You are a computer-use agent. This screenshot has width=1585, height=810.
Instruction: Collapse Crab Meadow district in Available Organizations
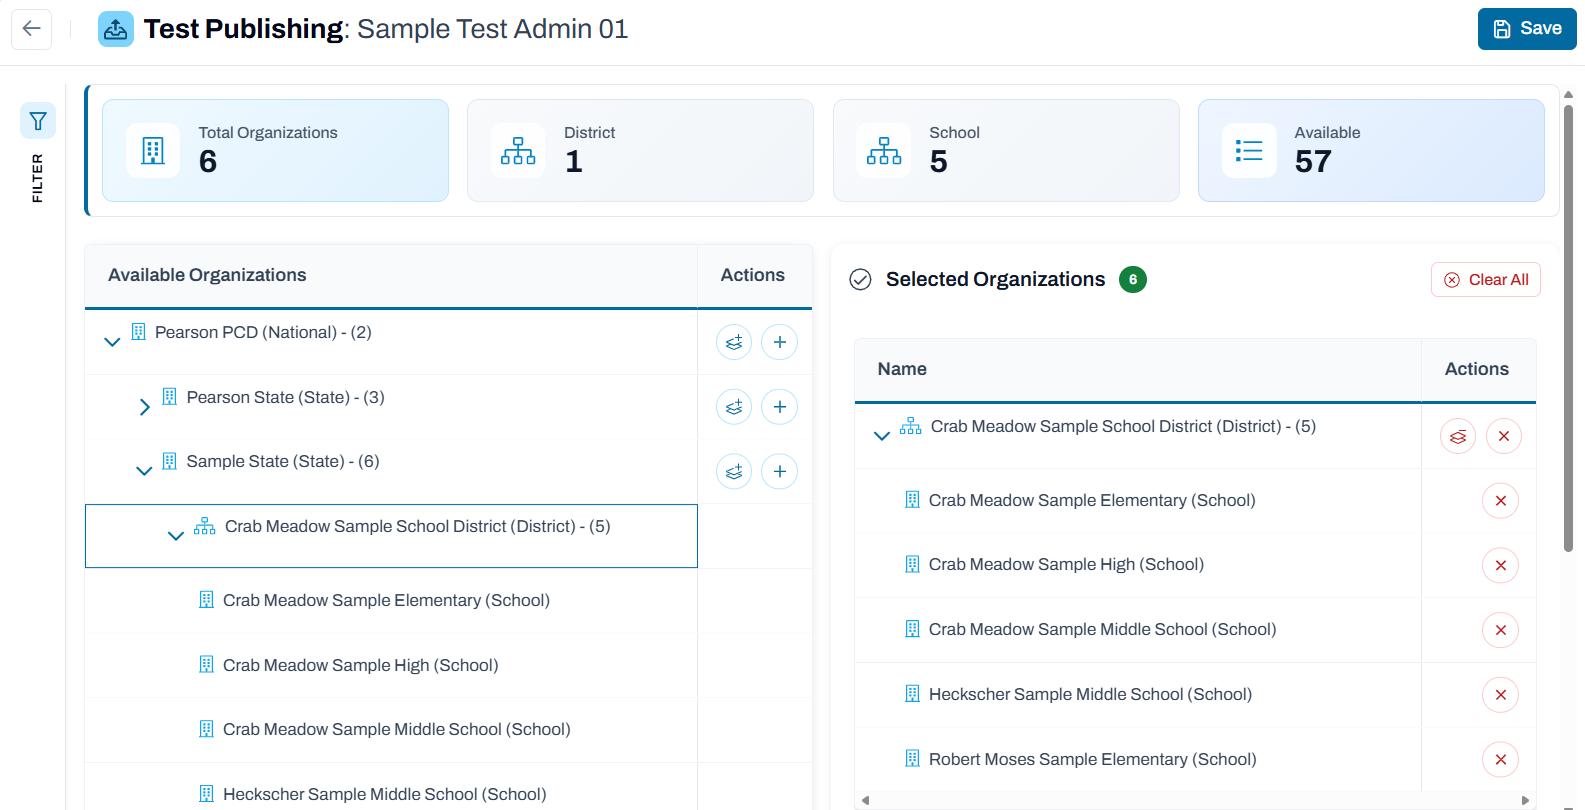(x=176, y=536)
